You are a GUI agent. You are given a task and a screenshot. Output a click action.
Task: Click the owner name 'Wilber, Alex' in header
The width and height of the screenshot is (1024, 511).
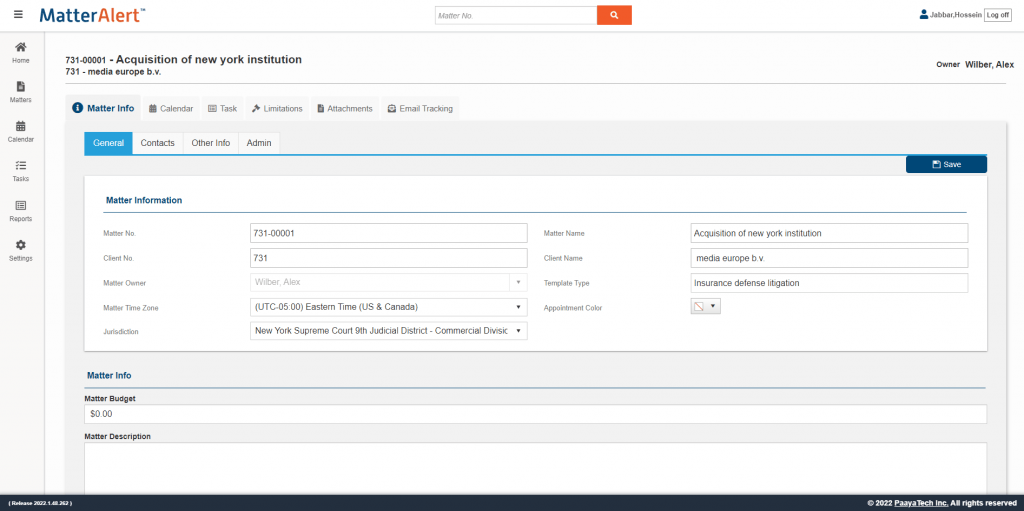(989, 65)
